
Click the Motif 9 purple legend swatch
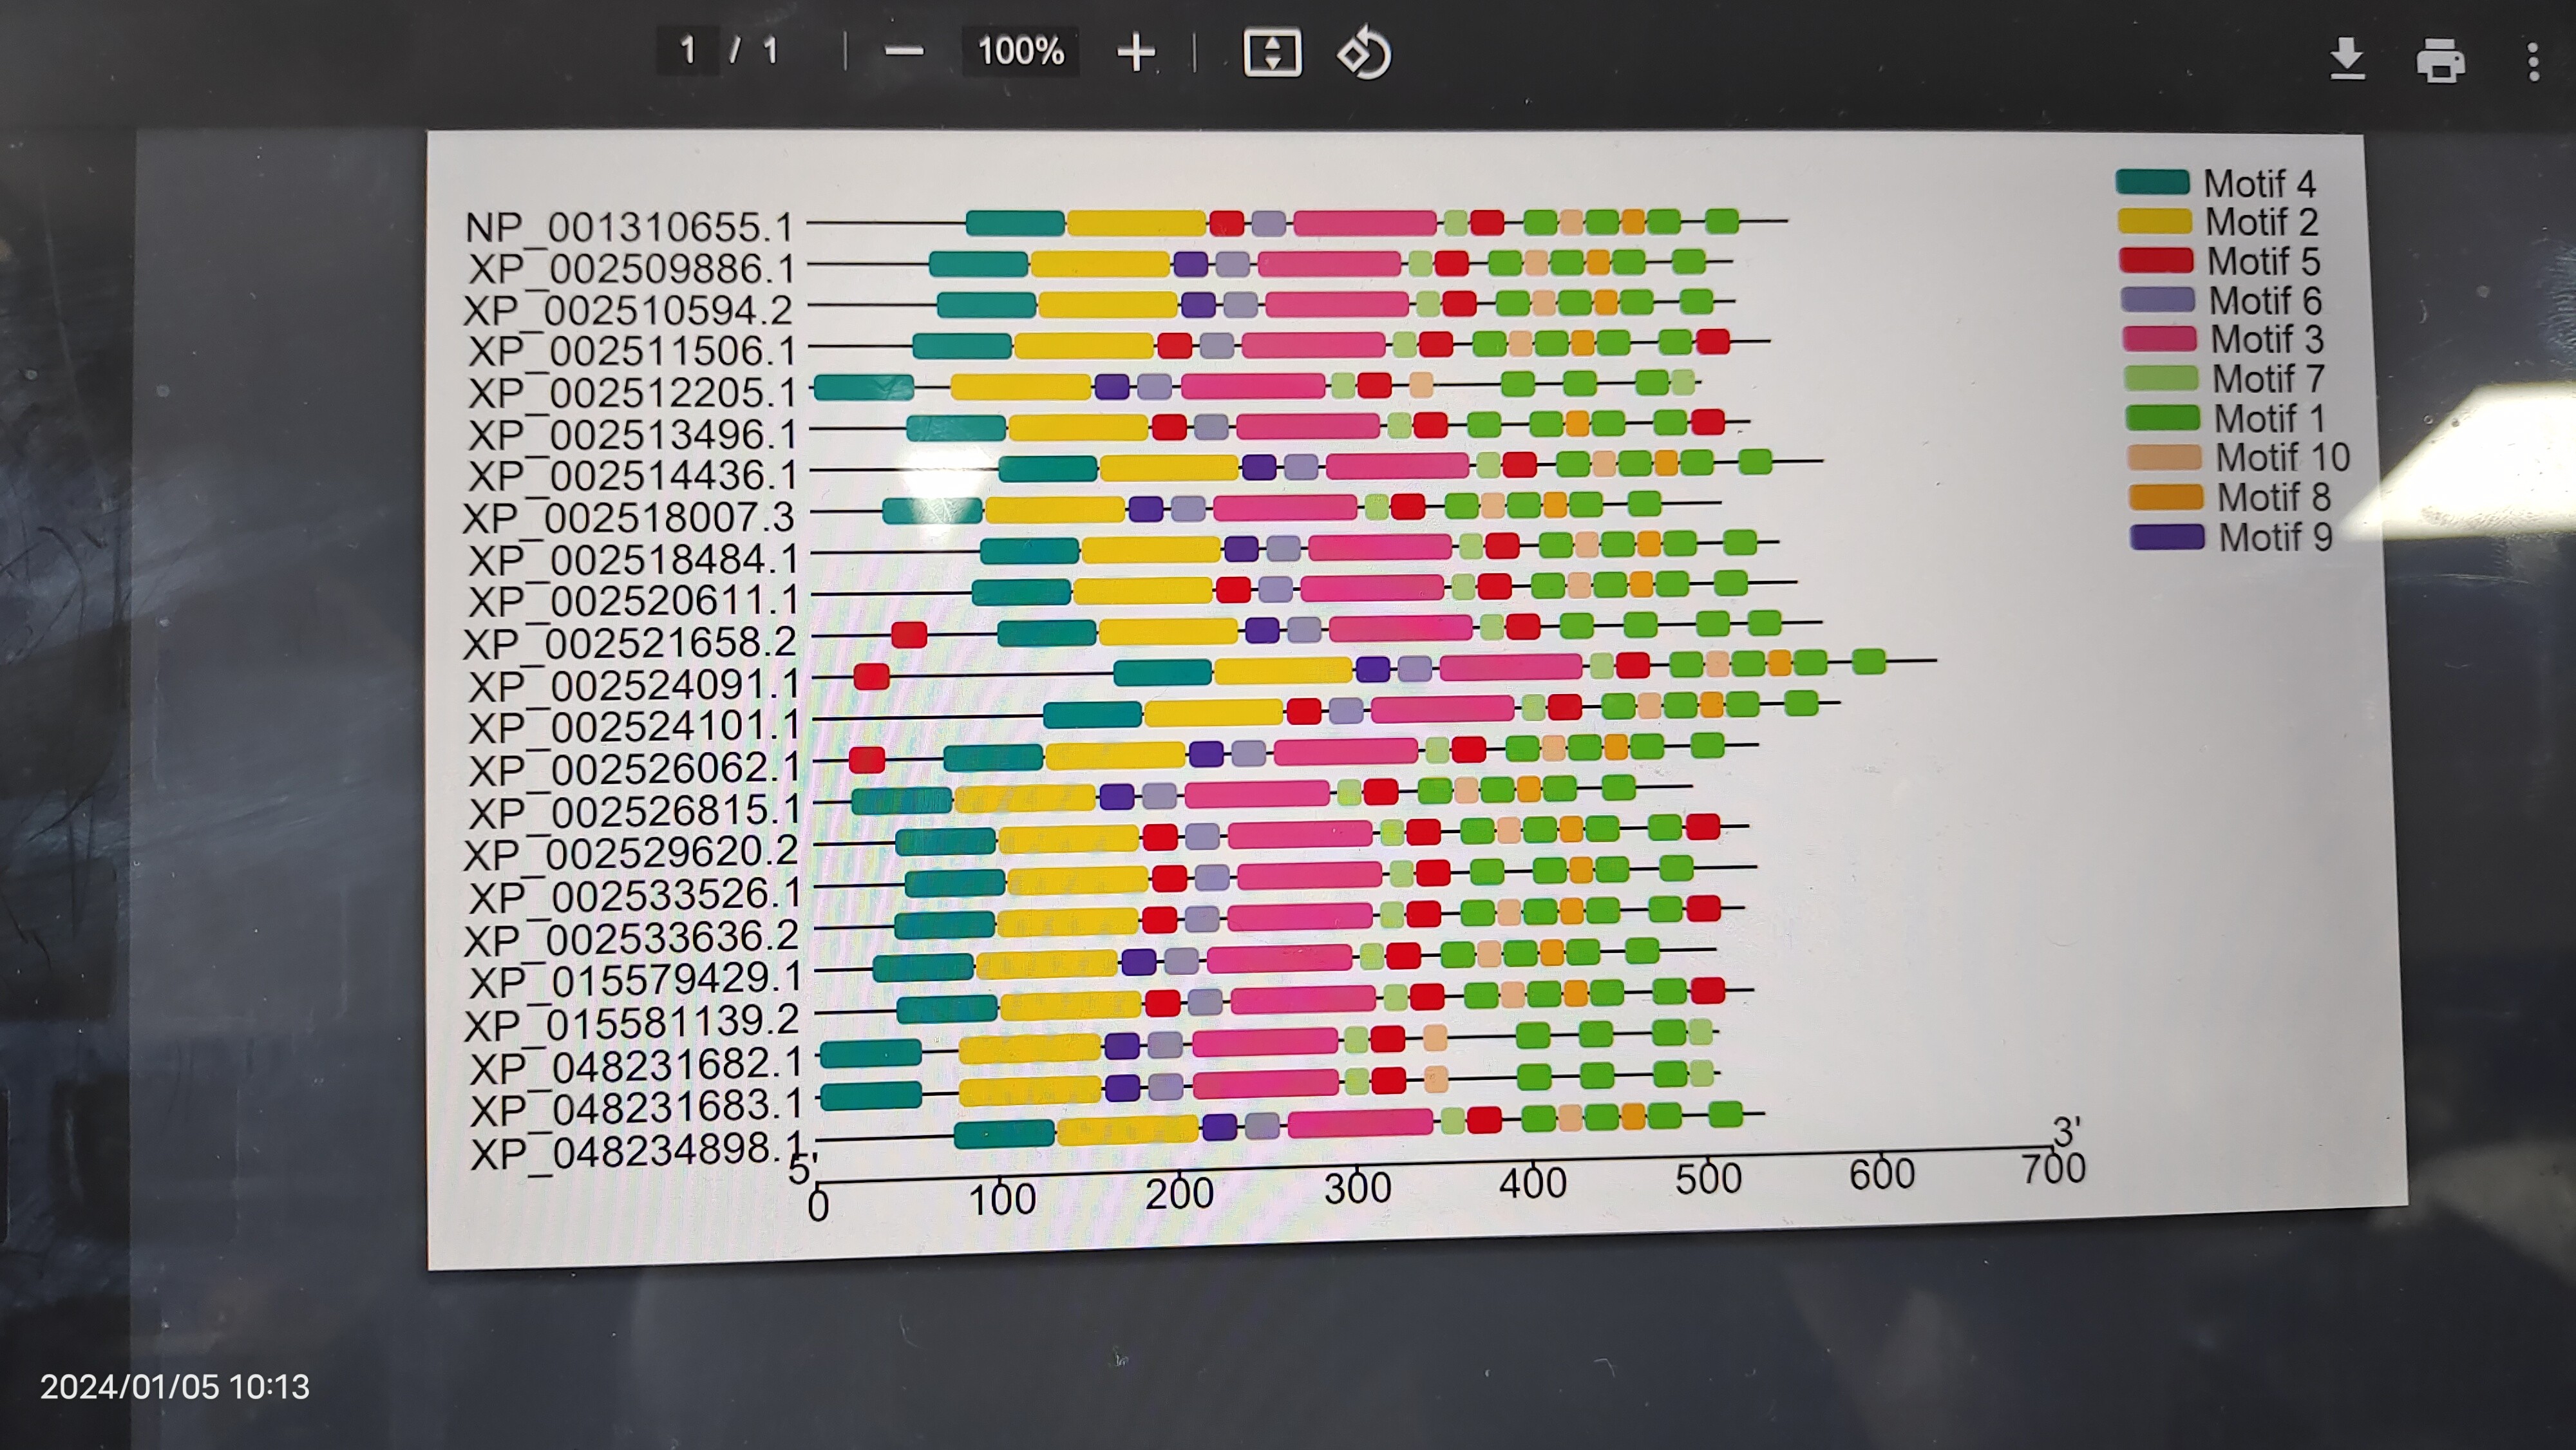[x=2167, y=537]
